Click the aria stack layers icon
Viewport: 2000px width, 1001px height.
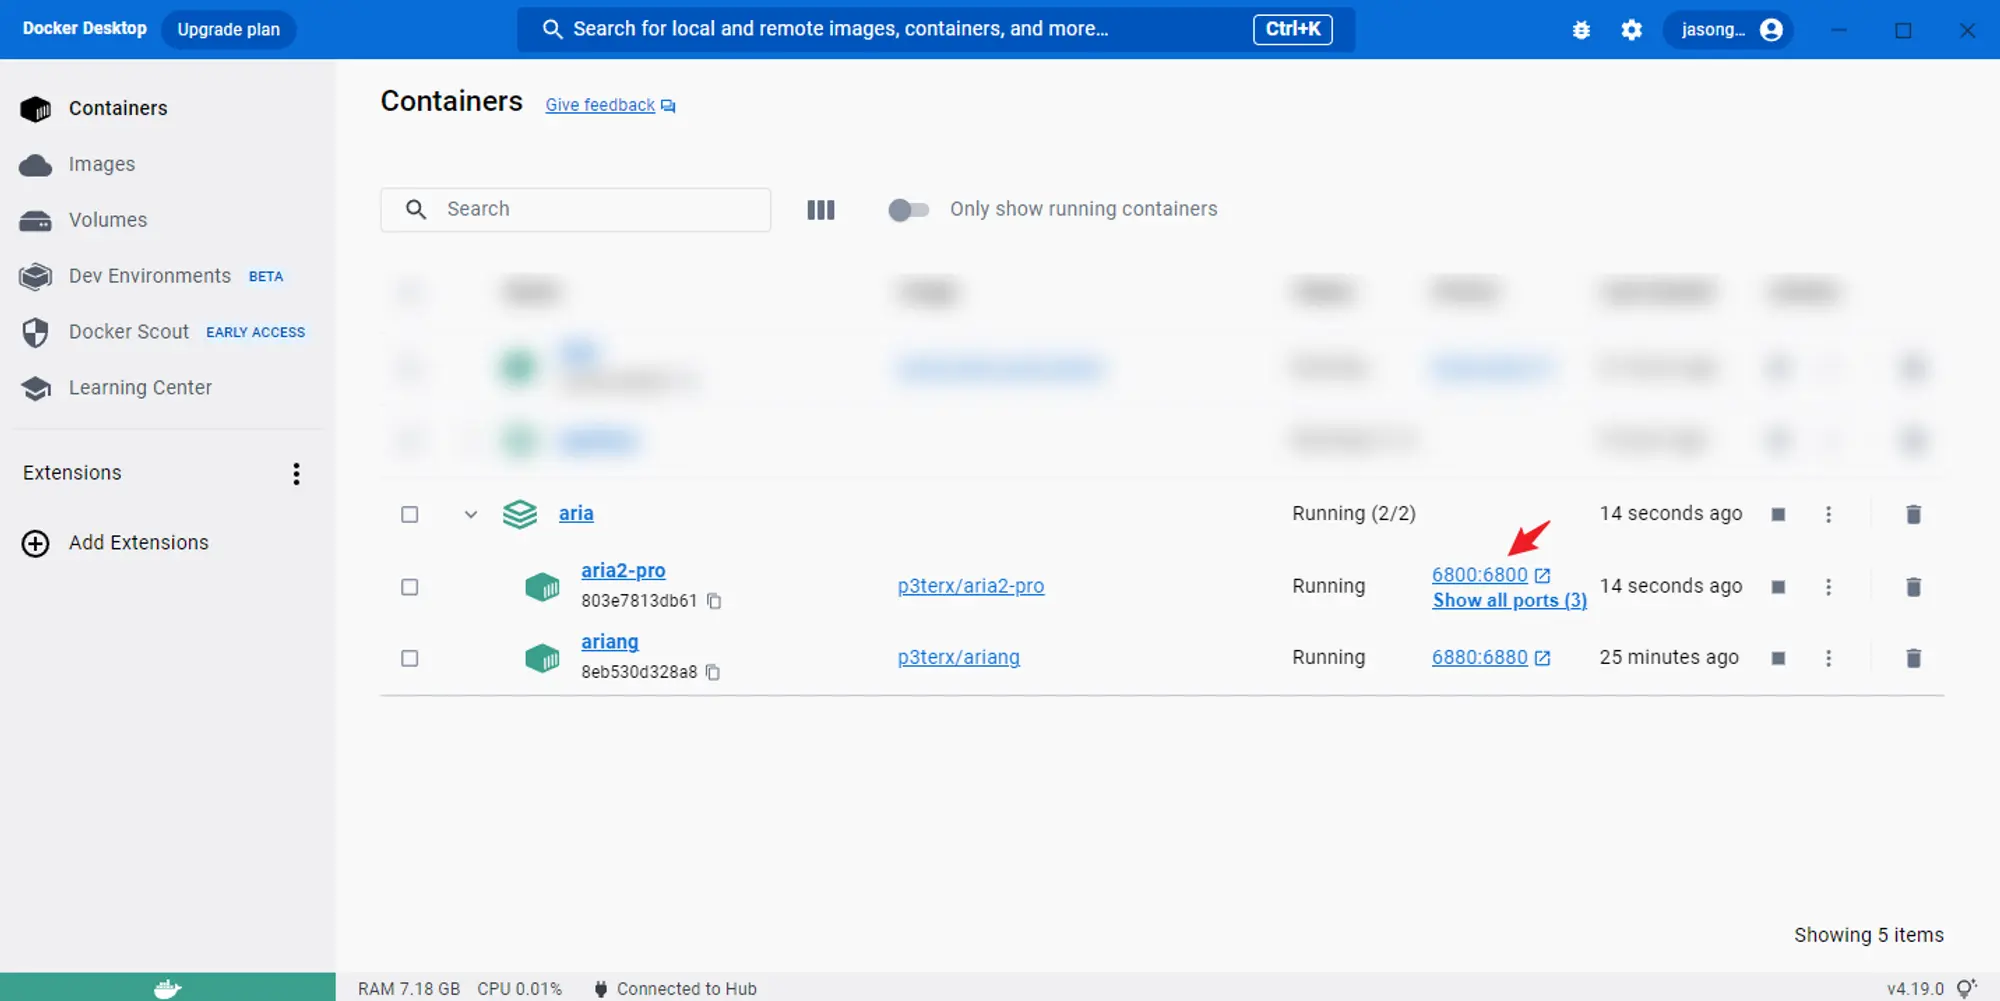(x=520, y=514)
